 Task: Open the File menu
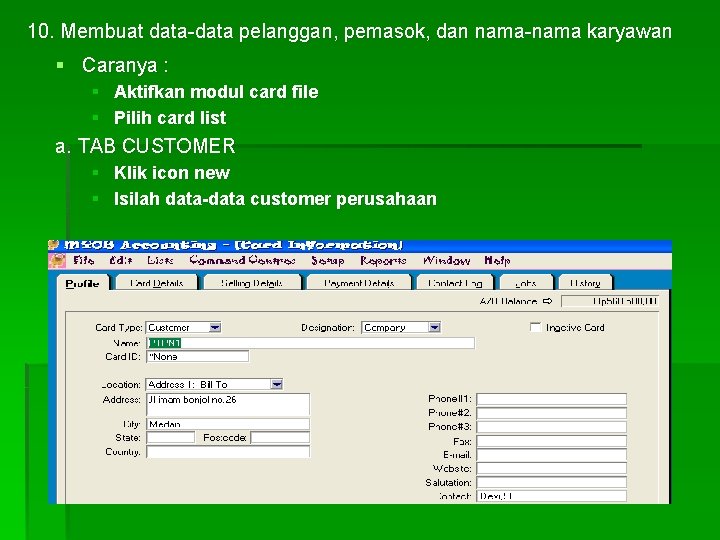click(x=84, y=260)
